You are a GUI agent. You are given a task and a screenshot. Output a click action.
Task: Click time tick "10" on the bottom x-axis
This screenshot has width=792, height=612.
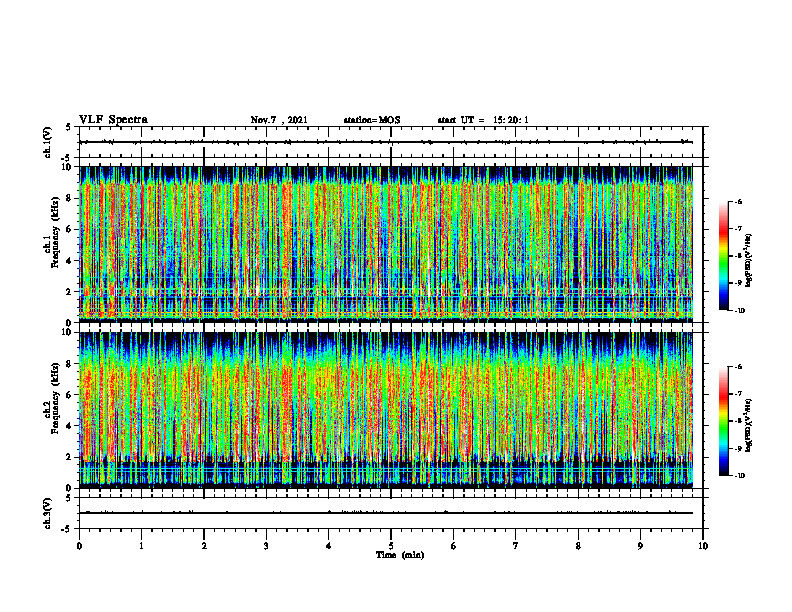pyautogui.click(x=703, y=546)
